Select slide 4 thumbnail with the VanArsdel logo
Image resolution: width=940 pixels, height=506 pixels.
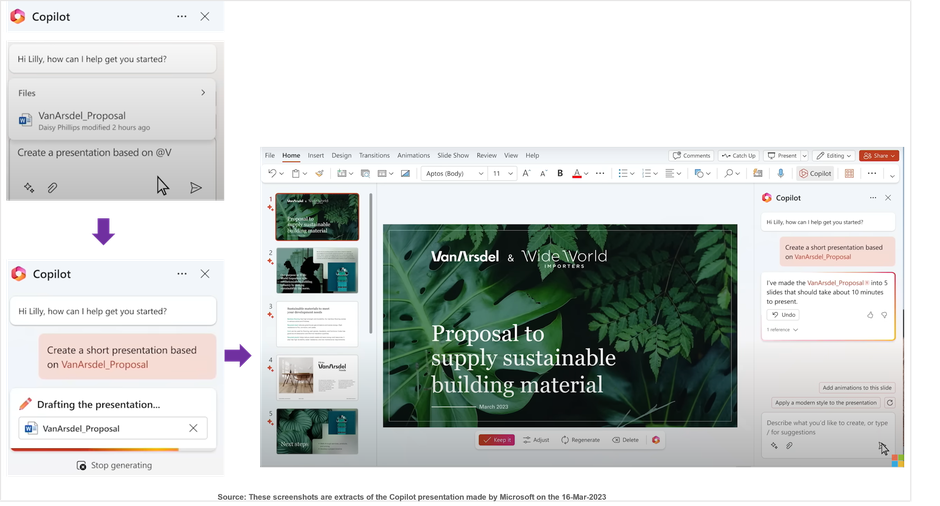coord(317,377)
